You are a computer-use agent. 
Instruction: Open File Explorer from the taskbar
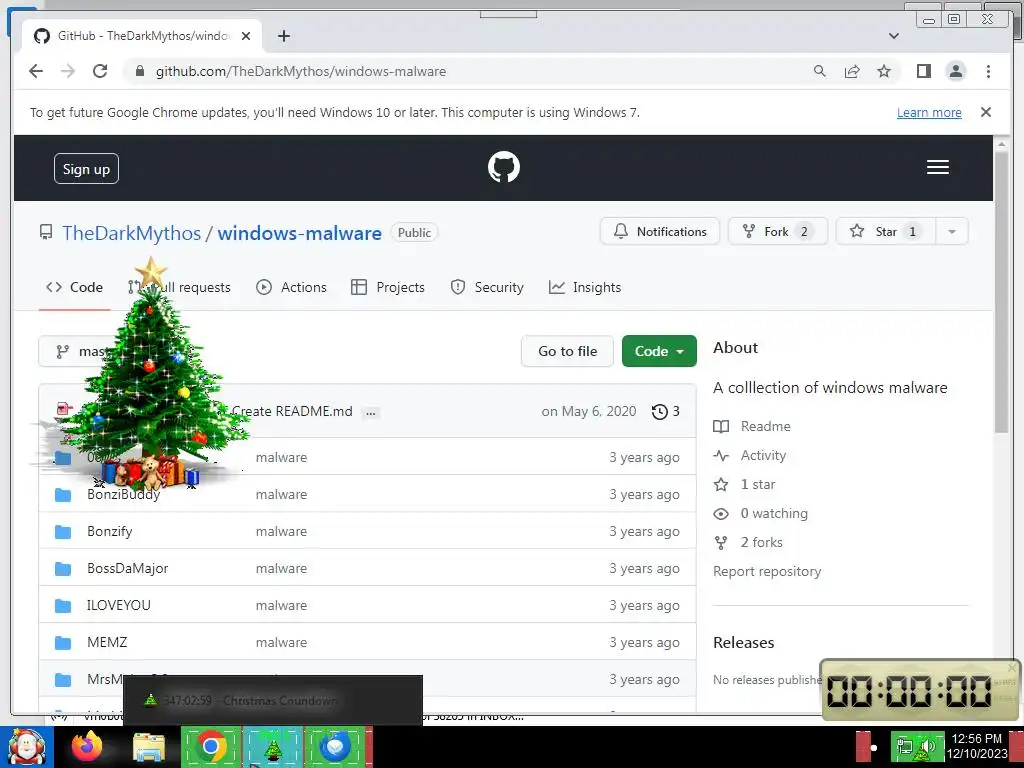[x=149, y=748]
